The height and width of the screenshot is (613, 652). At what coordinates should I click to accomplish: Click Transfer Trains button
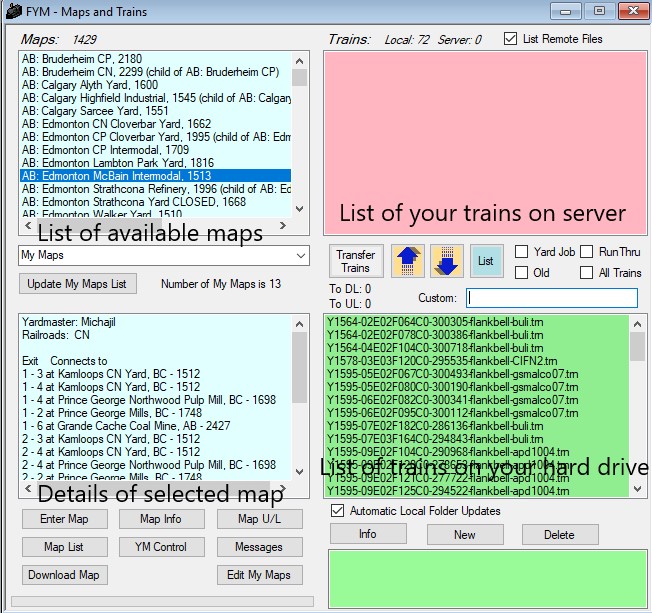356,261
